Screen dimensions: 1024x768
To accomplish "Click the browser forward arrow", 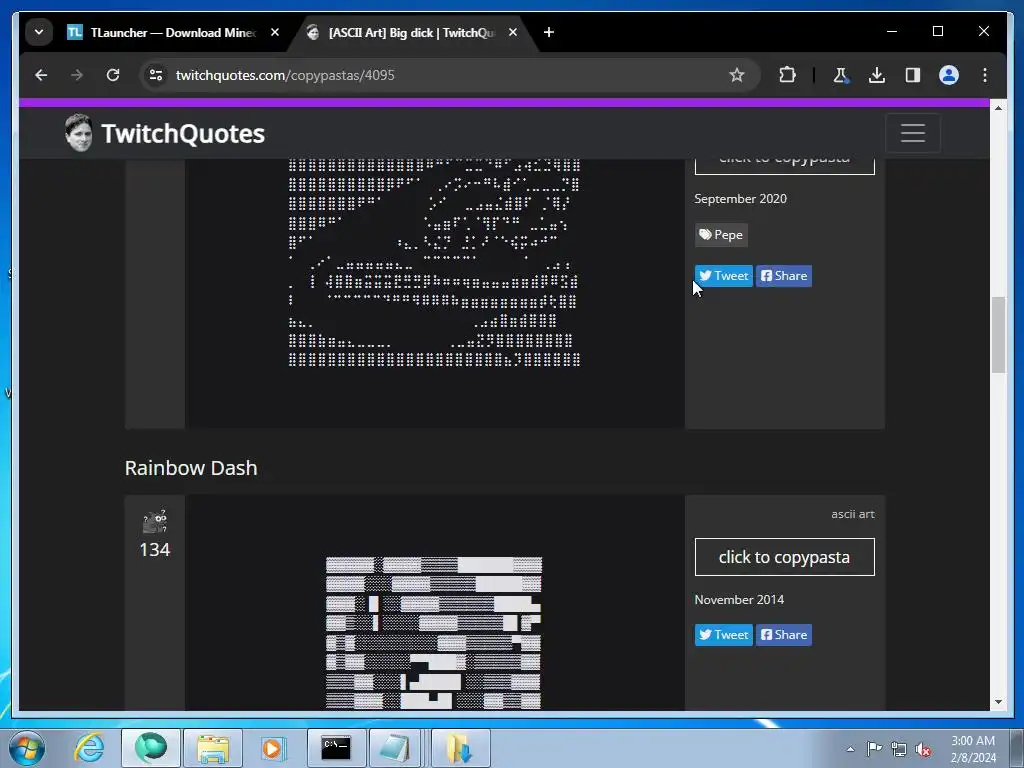I will pos(77,75).
